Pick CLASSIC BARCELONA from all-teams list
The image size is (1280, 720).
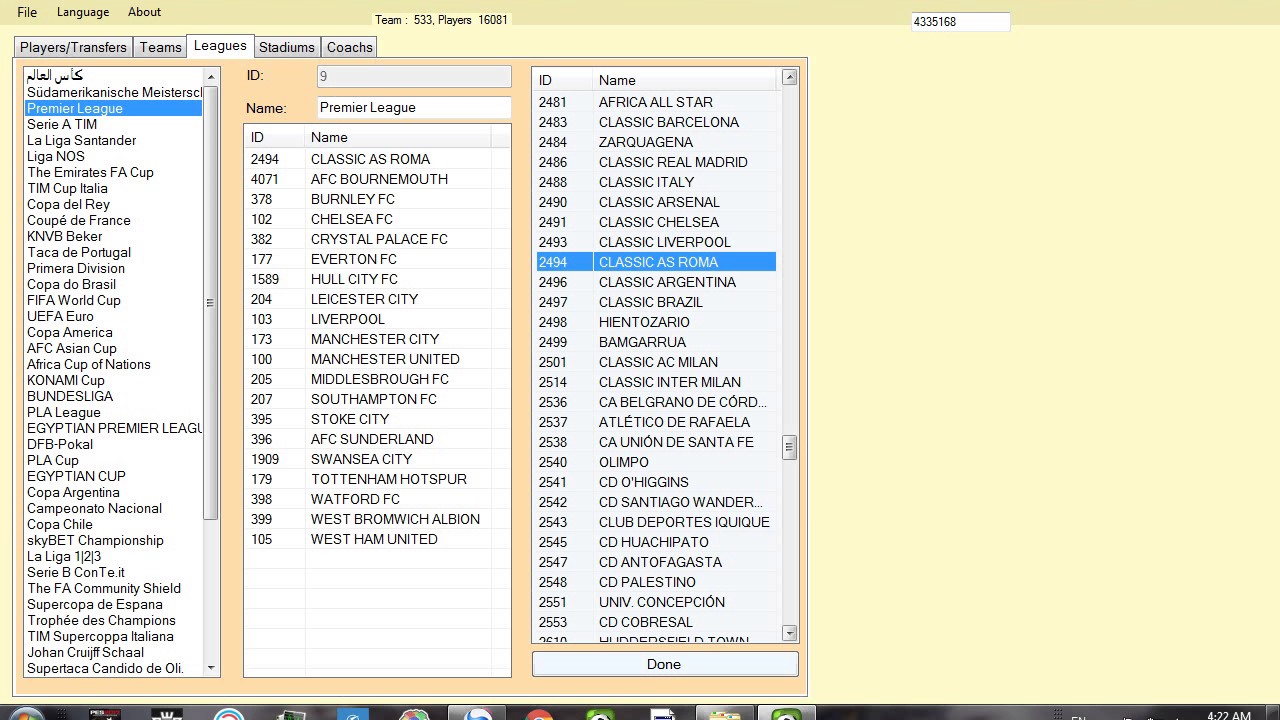tap(655, 122)
